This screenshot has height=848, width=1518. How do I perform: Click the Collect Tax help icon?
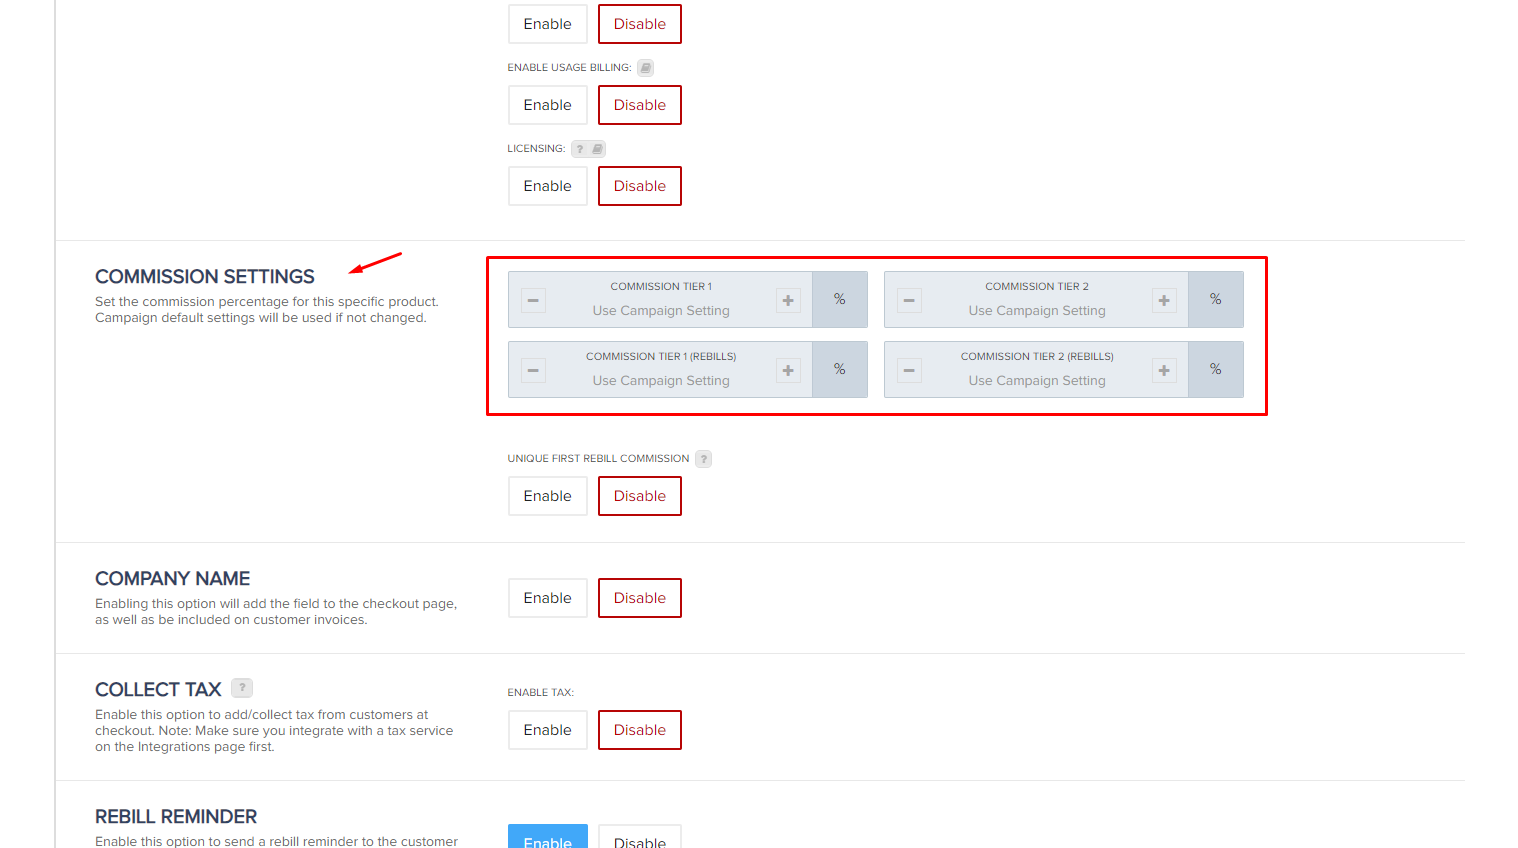[x=242, y=688]
